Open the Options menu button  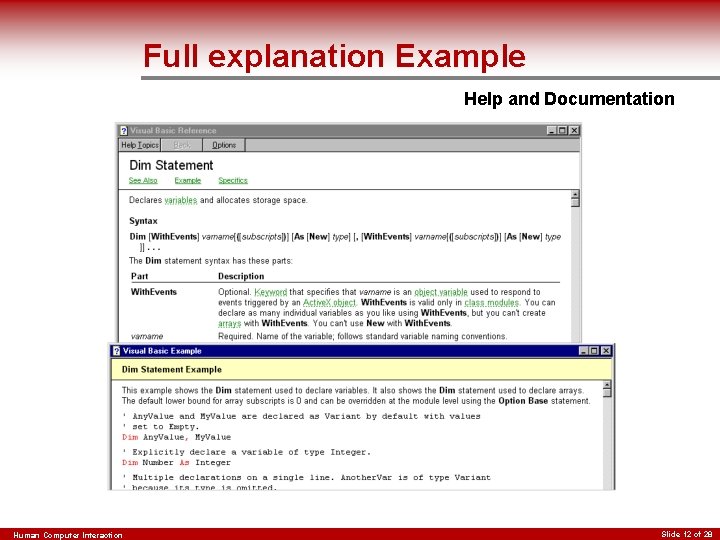(224, 145)
